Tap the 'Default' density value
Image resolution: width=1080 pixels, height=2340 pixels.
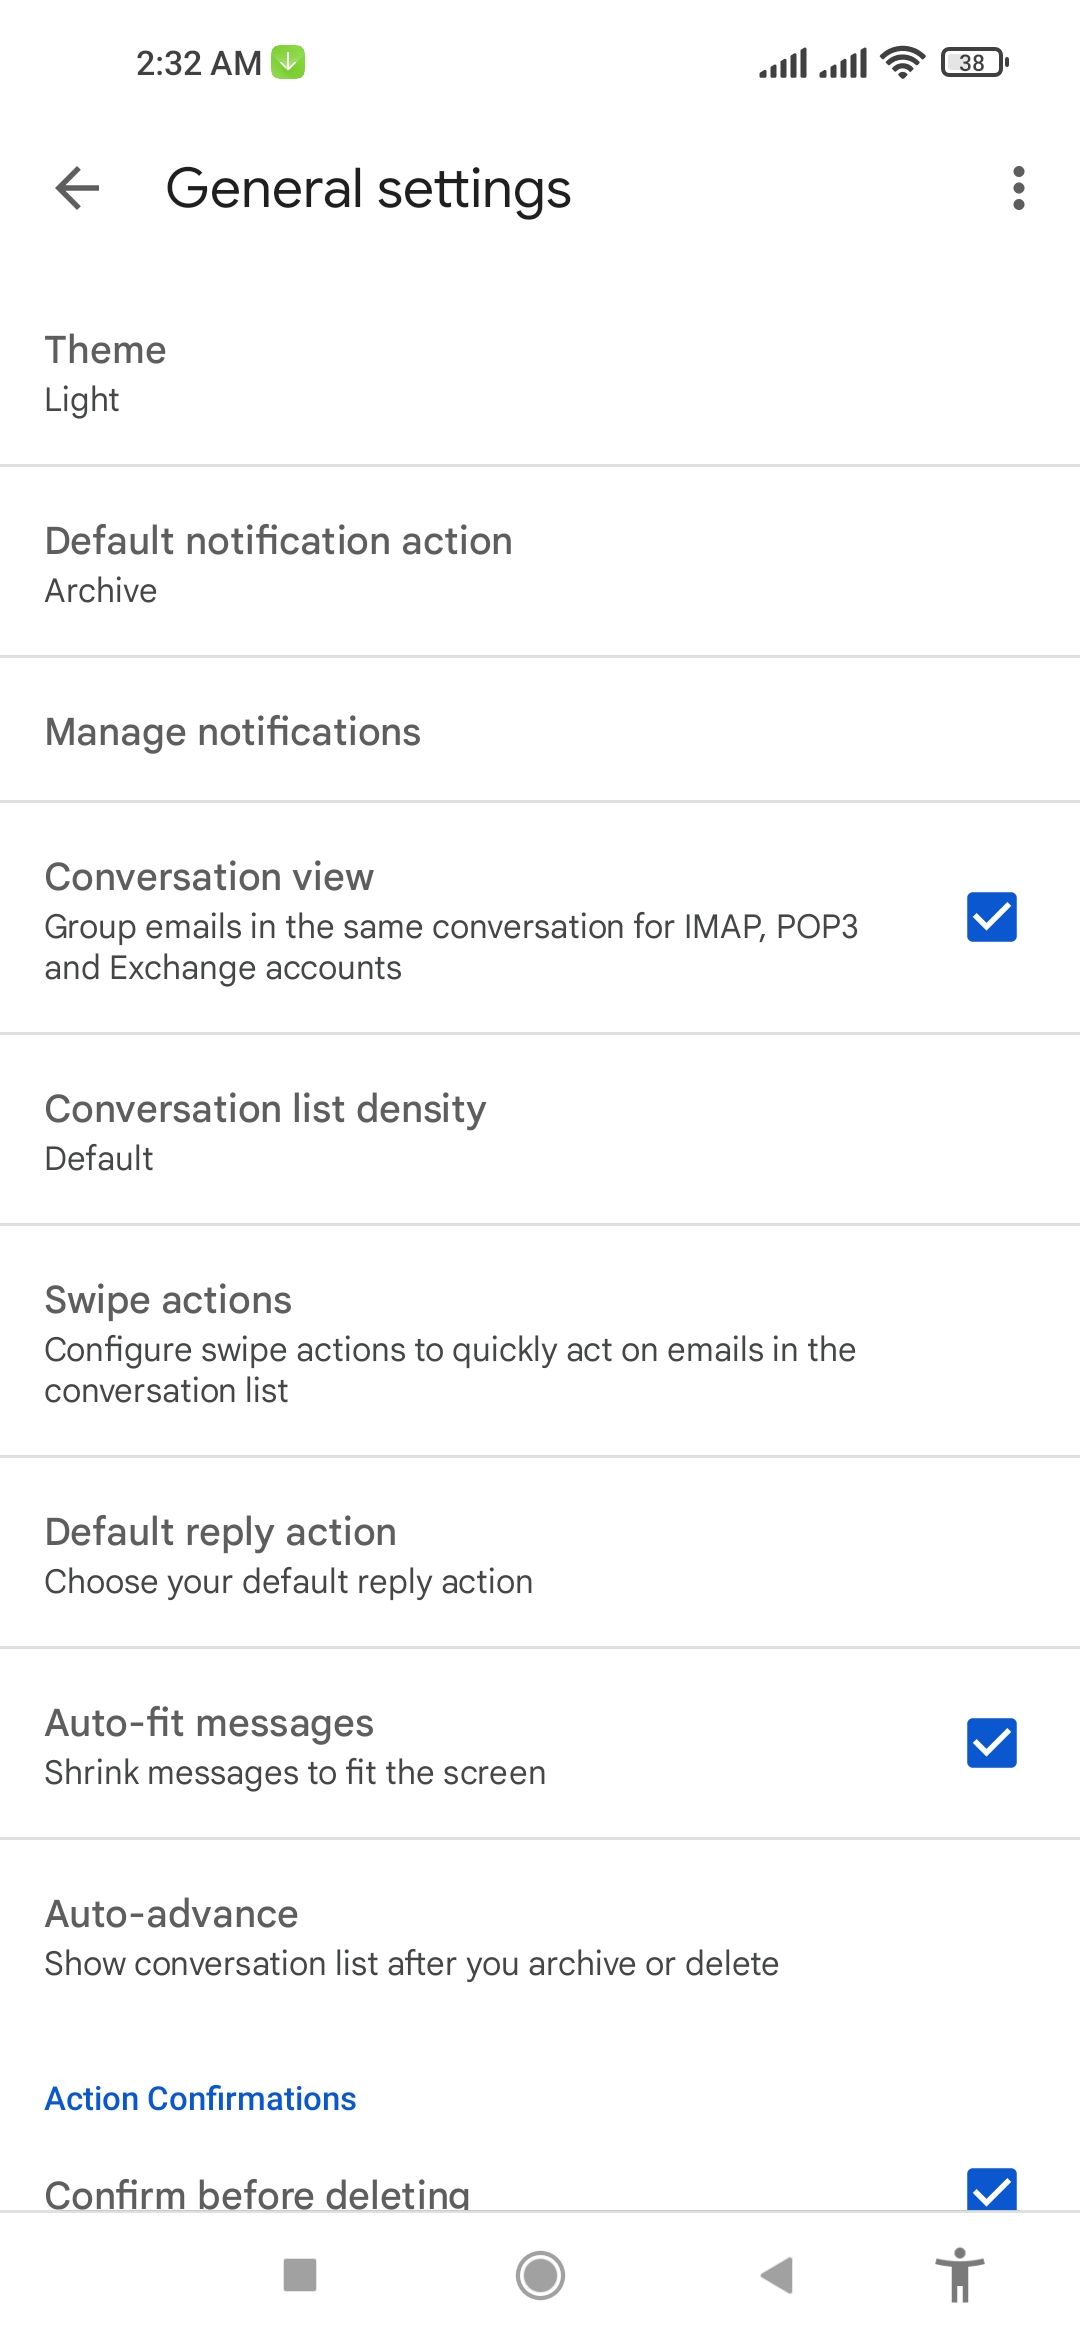(99, 1159)
